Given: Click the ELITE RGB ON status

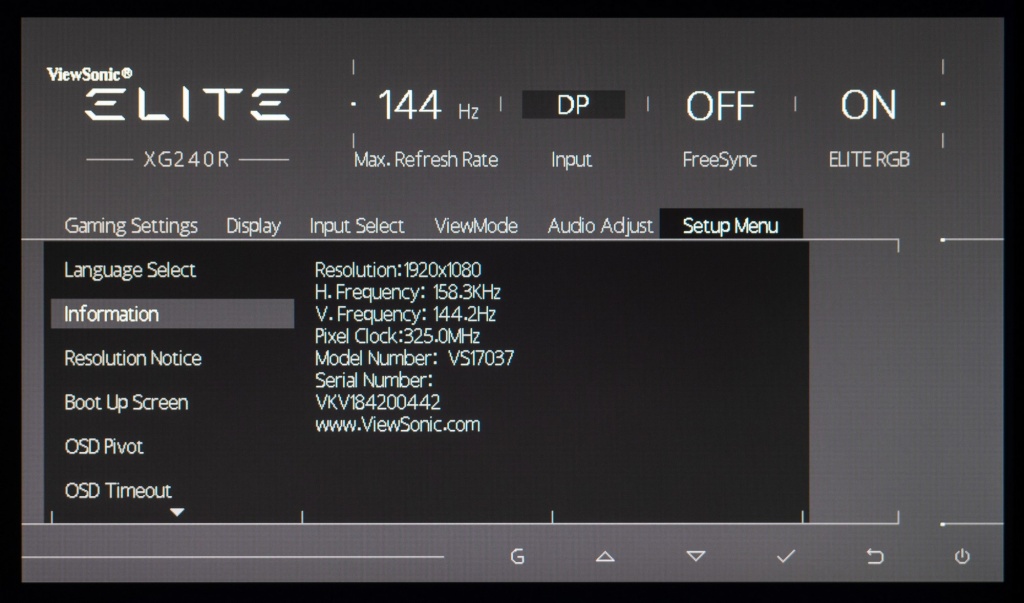Looking at the screenshot, I should pos(869,105).
